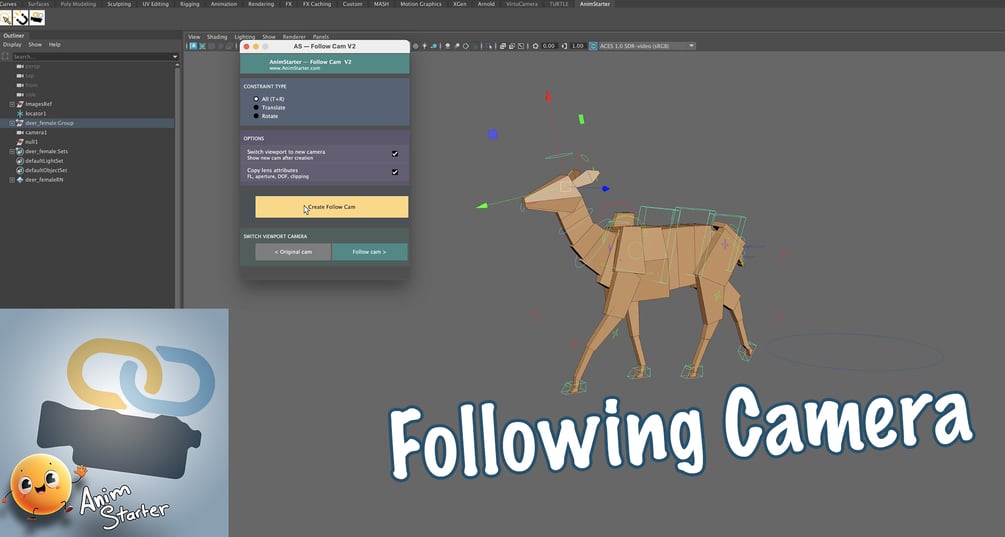Screen dimensions: 1005x537
Task: Click the gamma icon beside 1.00
Action: (564, 46)
